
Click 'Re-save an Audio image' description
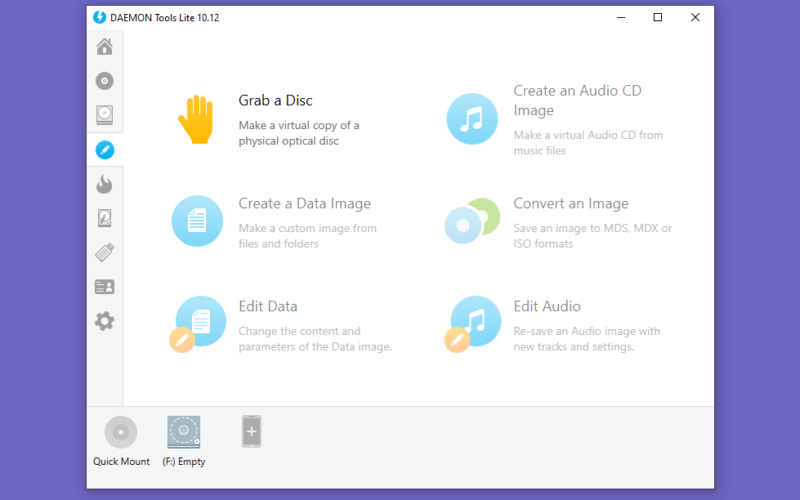click(587, 339)
